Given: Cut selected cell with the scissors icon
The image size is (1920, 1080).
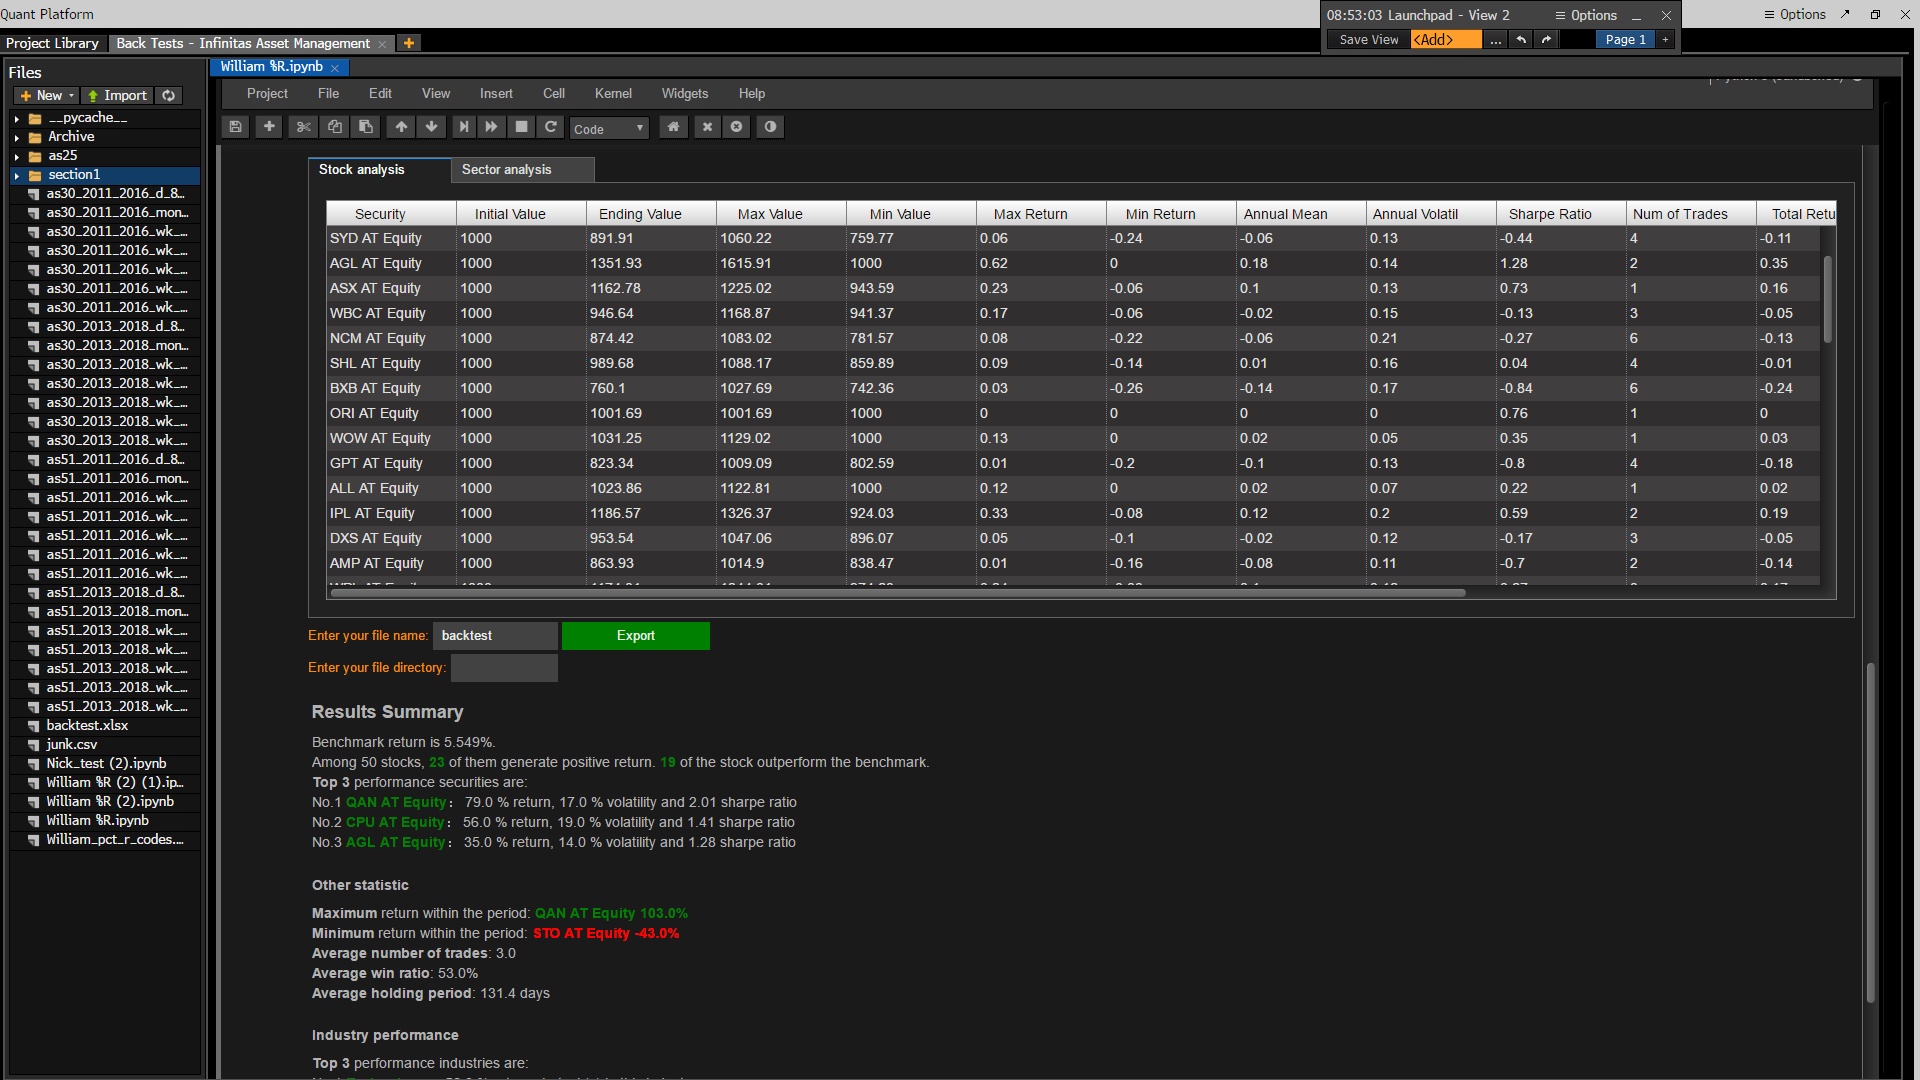Looking at the screenshot, I should (303, 127).
